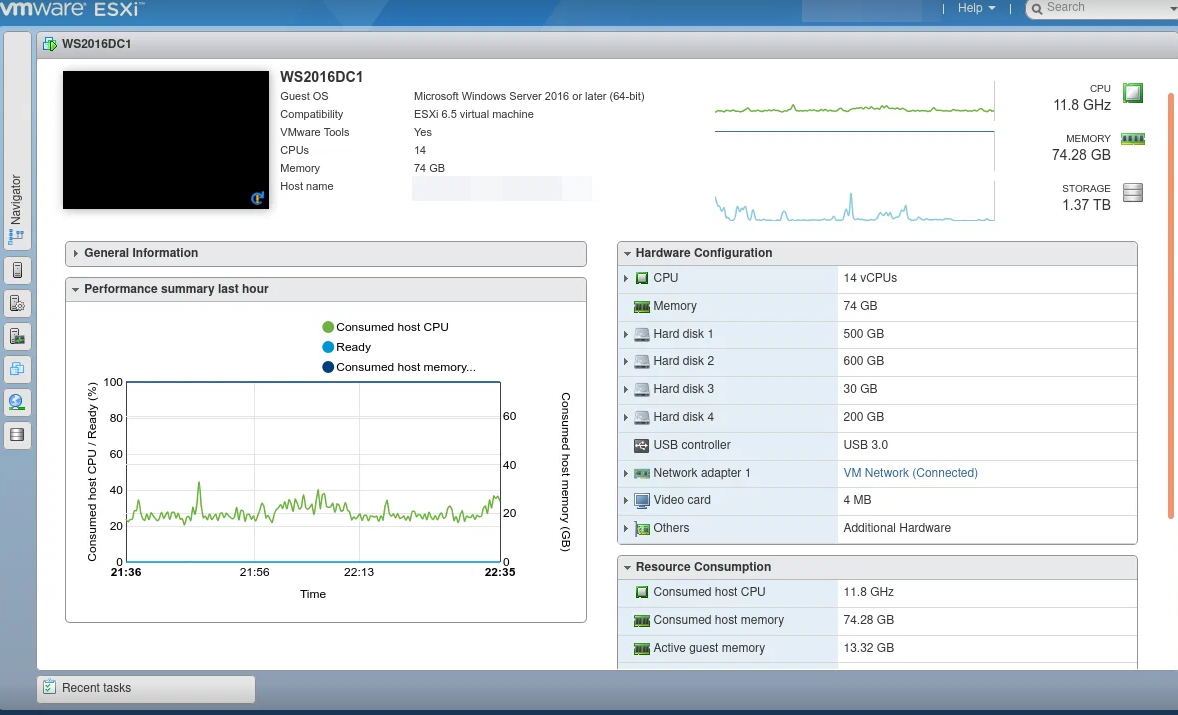Click the '22:35' time label on the chart

tap(500, 572)
